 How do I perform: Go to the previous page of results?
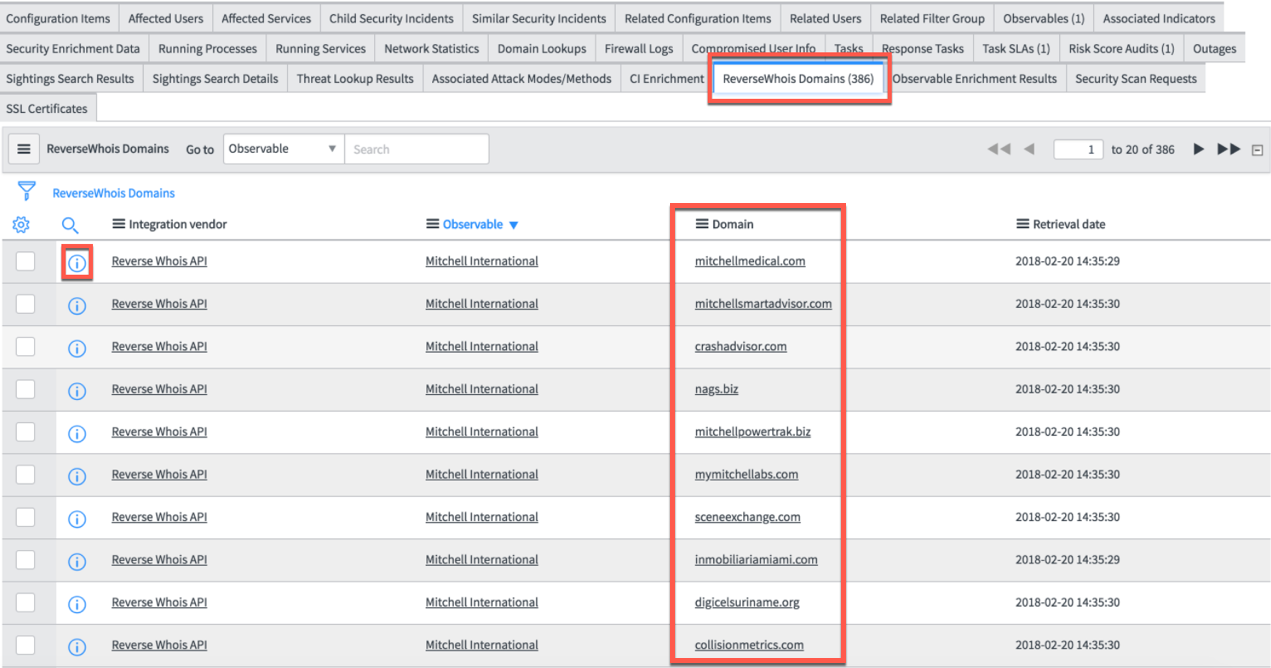tap(1029, 149)
